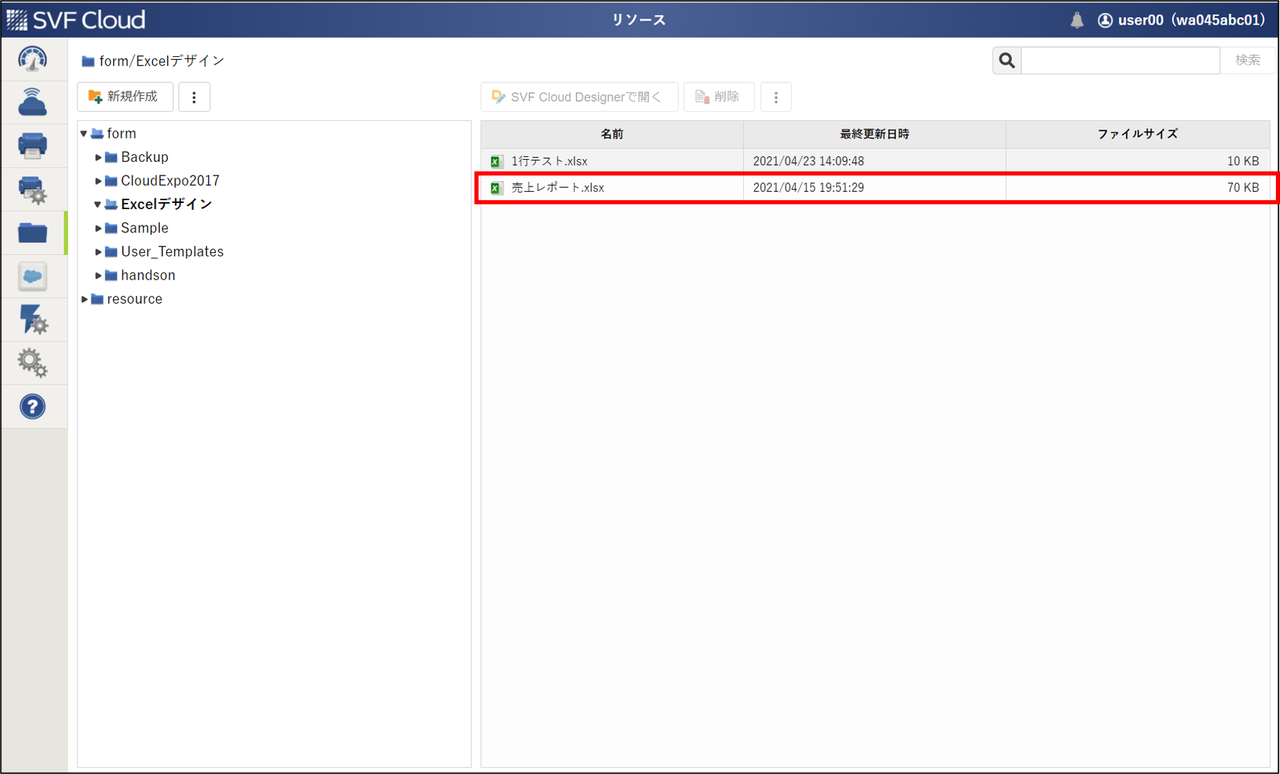The width and height of the screenshot is (1280, 774).
Task: Click Excel icon of 1行テスト.xlsx
Action: point(497,161)
